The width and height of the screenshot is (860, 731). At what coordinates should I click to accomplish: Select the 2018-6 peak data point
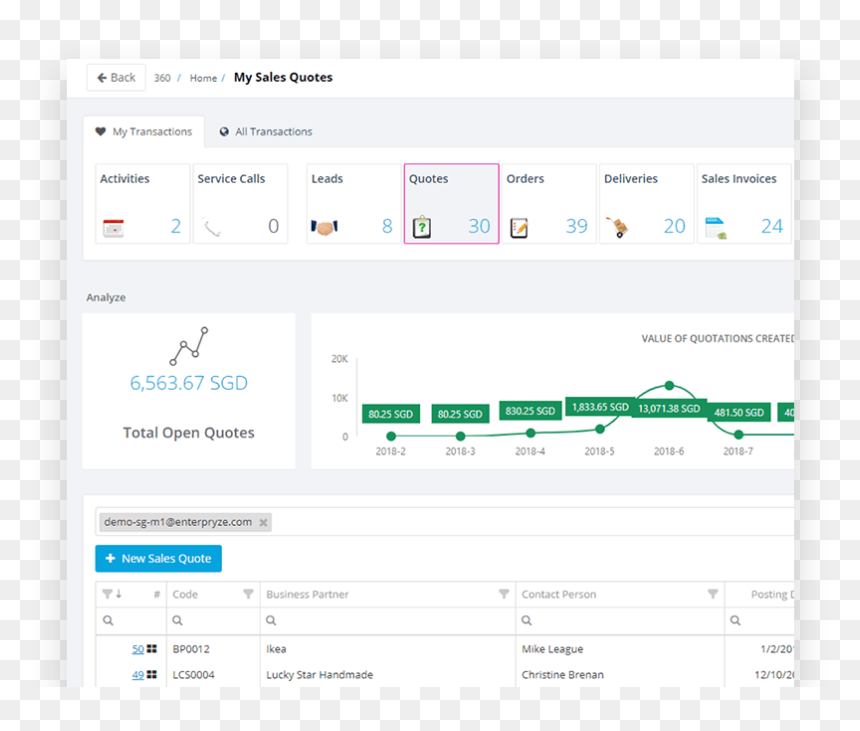tap(669, 386)
